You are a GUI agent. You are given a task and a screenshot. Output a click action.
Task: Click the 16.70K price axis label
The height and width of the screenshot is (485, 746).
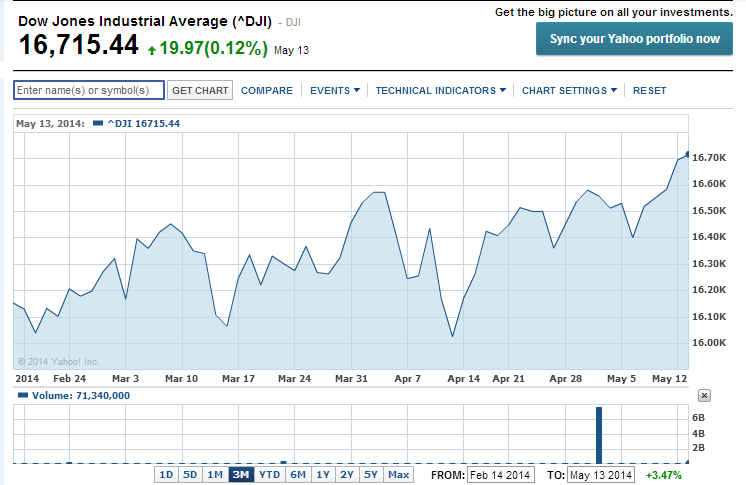click(709, 158)
